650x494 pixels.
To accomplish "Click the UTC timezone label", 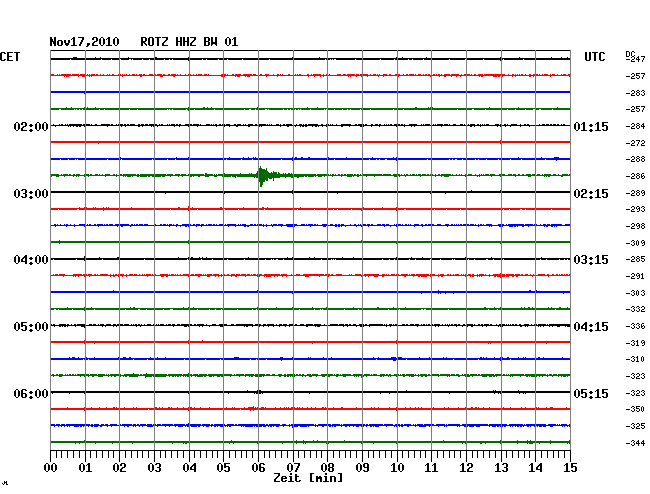I will click(594, 57).
